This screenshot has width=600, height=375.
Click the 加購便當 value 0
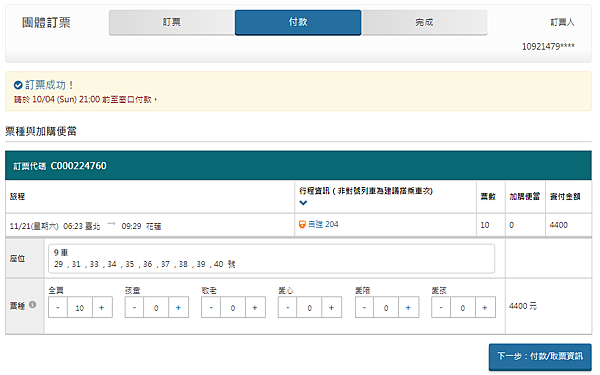pos(512,225)
